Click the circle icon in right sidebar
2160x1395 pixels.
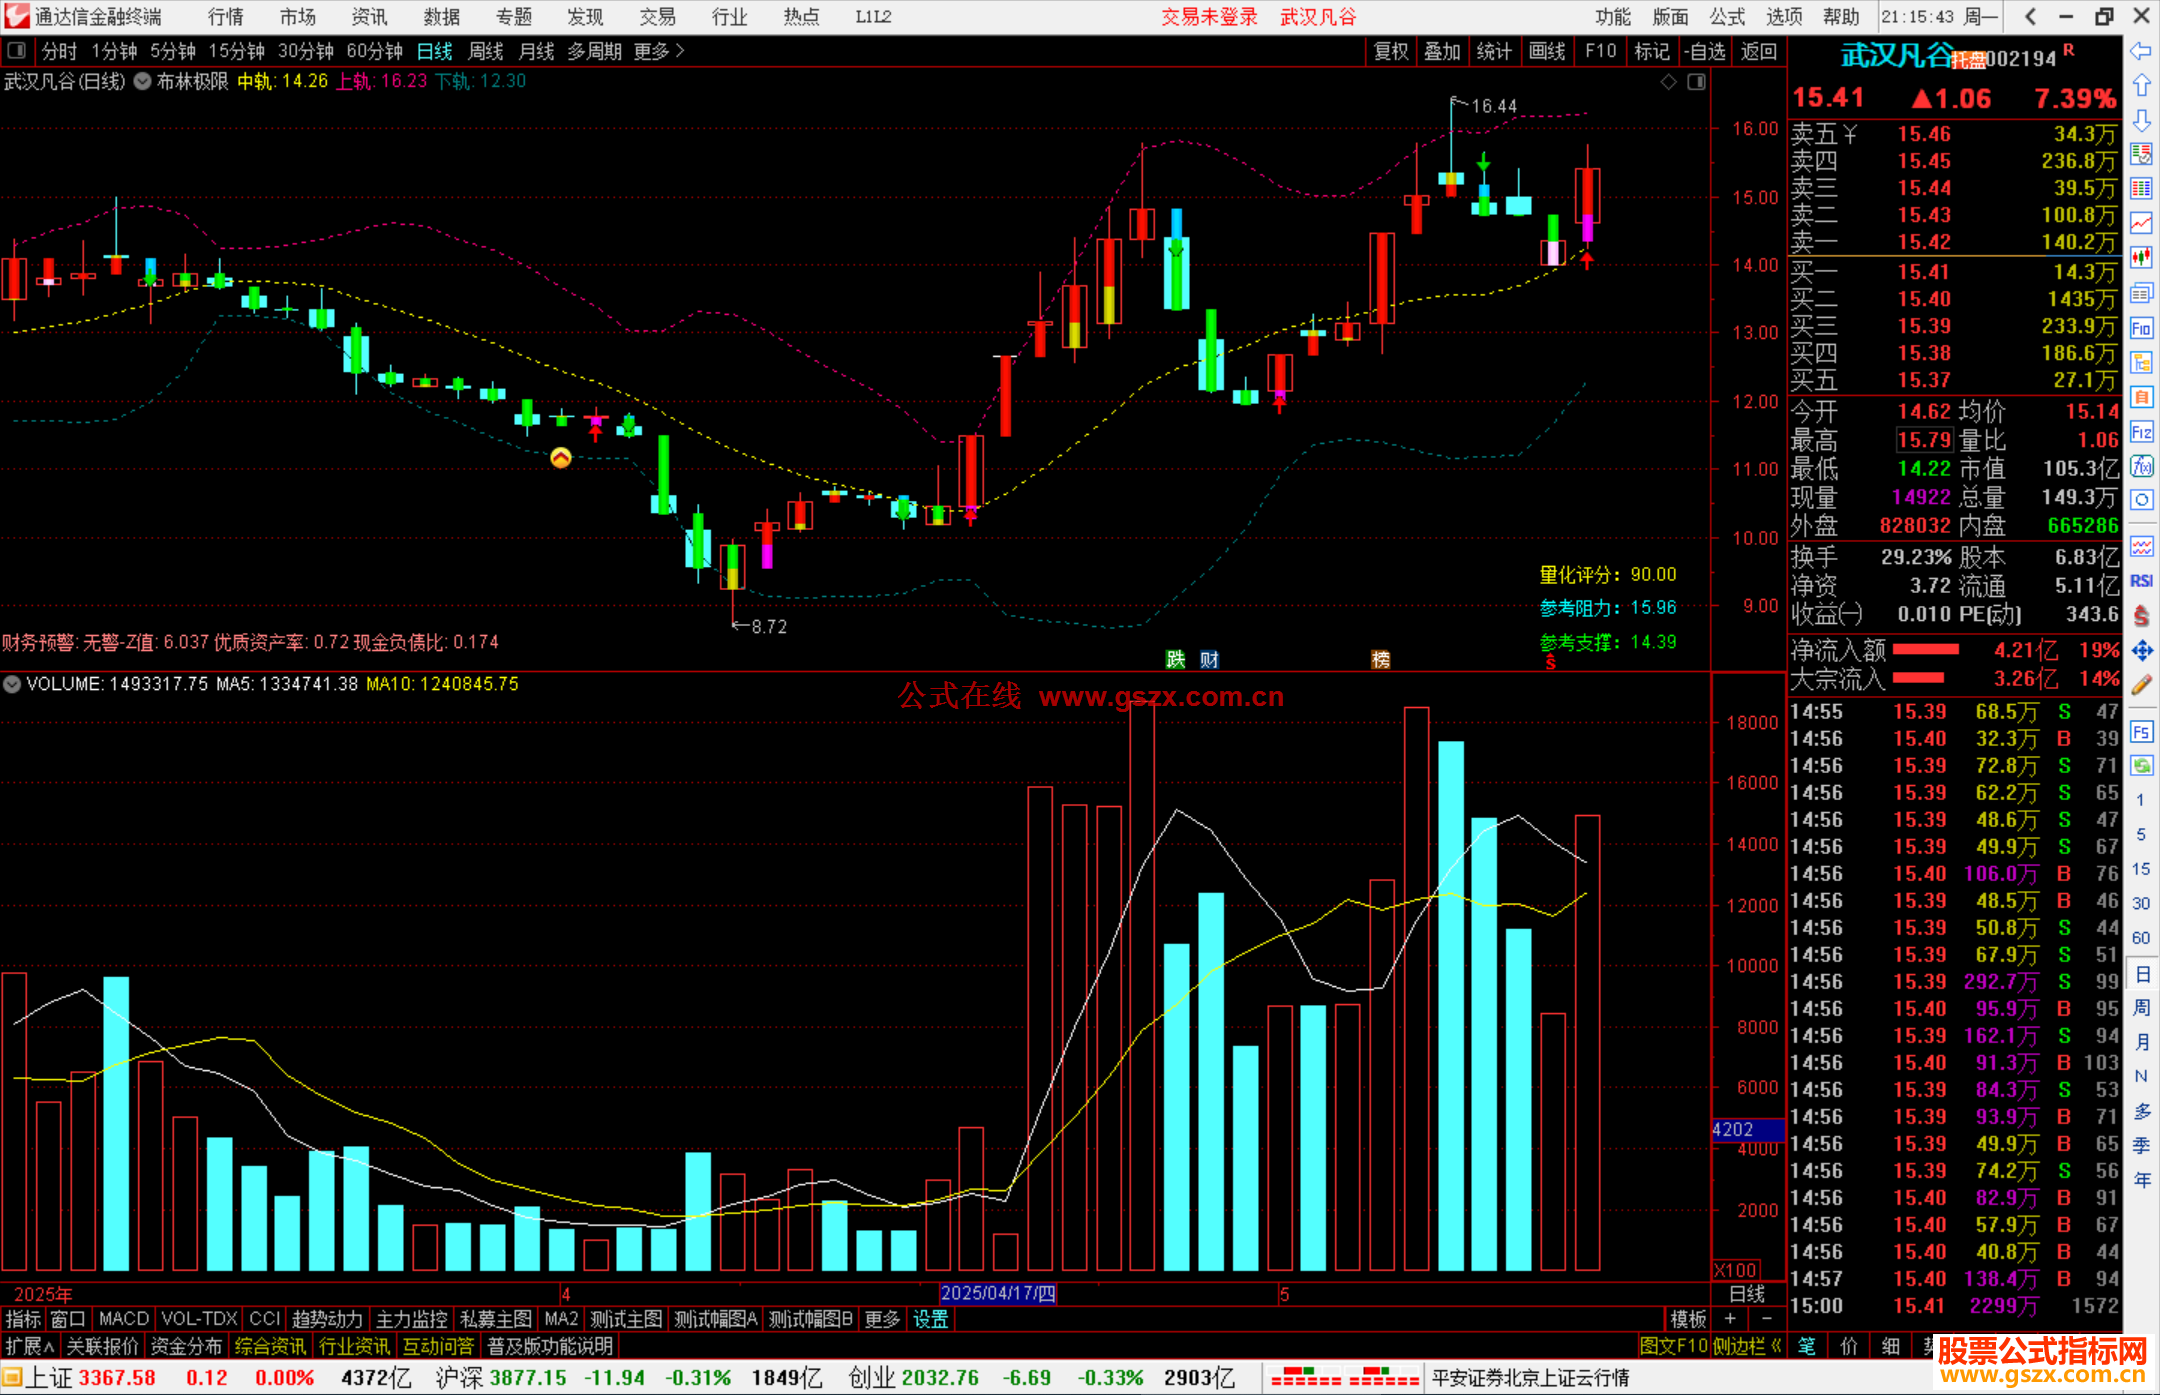(x=2141, y=500)
